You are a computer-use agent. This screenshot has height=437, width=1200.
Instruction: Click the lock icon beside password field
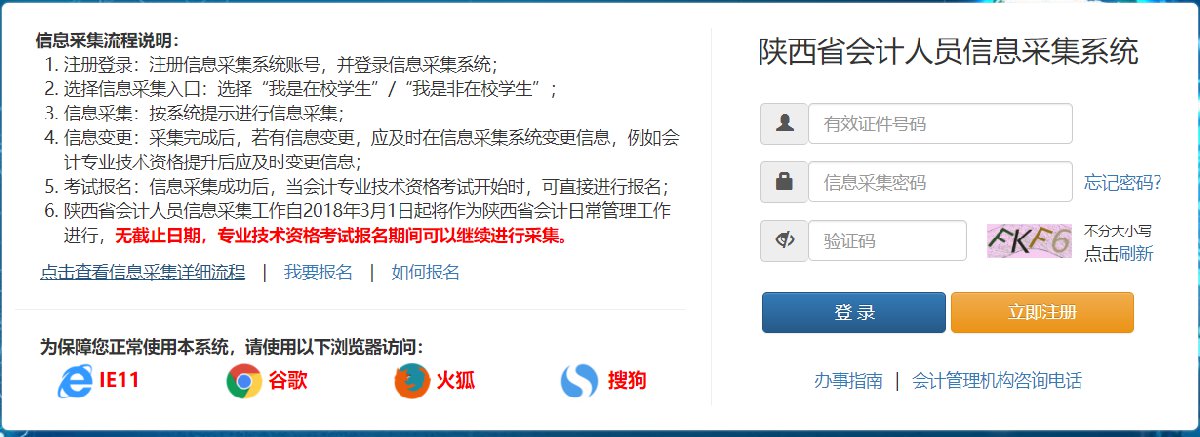[784, 182]
